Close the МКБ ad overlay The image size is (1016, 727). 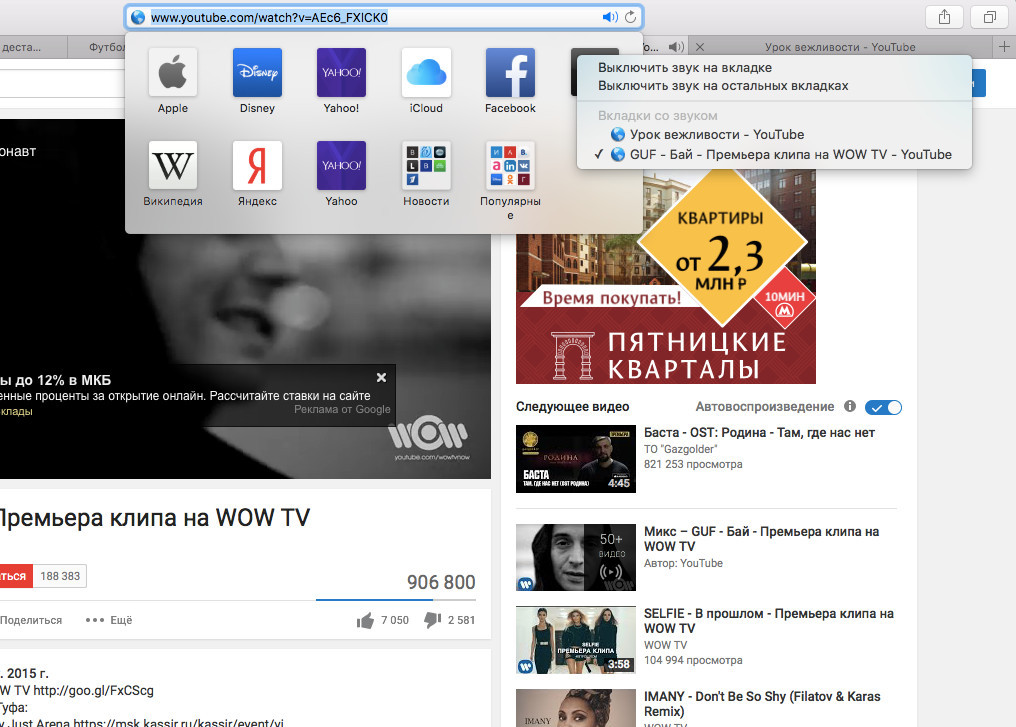381,378
